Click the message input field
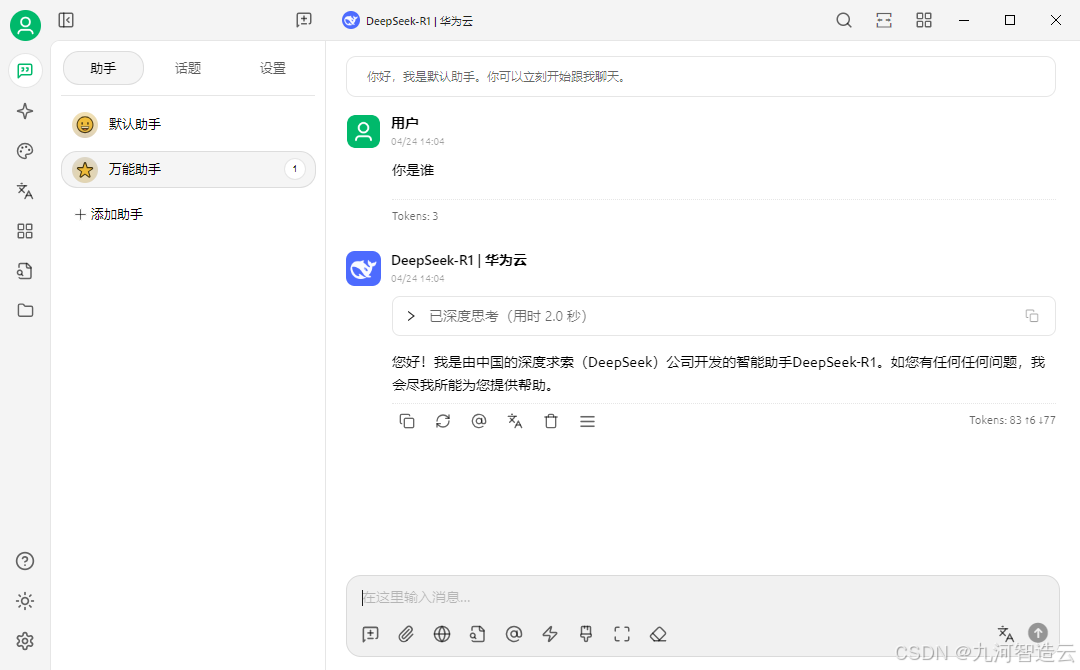The width and height of the screenshot is (1080, 670). coord(703,597)
